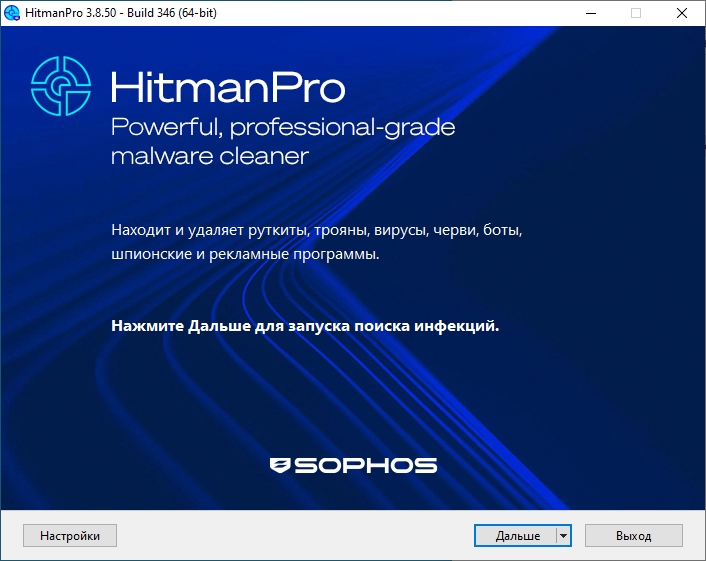
Task: Click the Sophos shield emblem
Action: point(280,466)
